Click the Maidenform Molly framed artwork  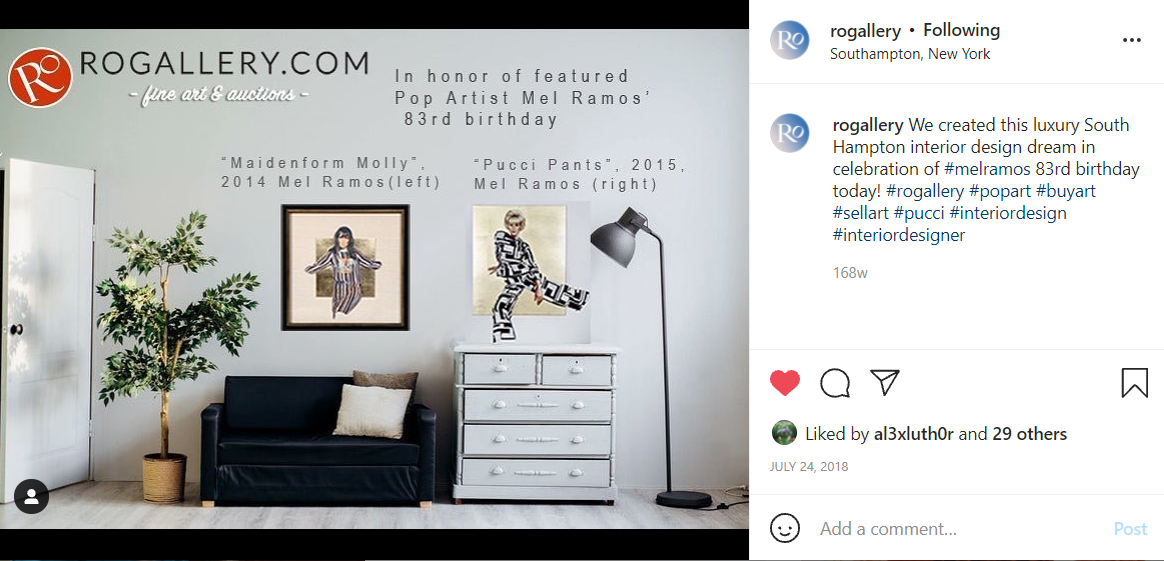[346, 267]
